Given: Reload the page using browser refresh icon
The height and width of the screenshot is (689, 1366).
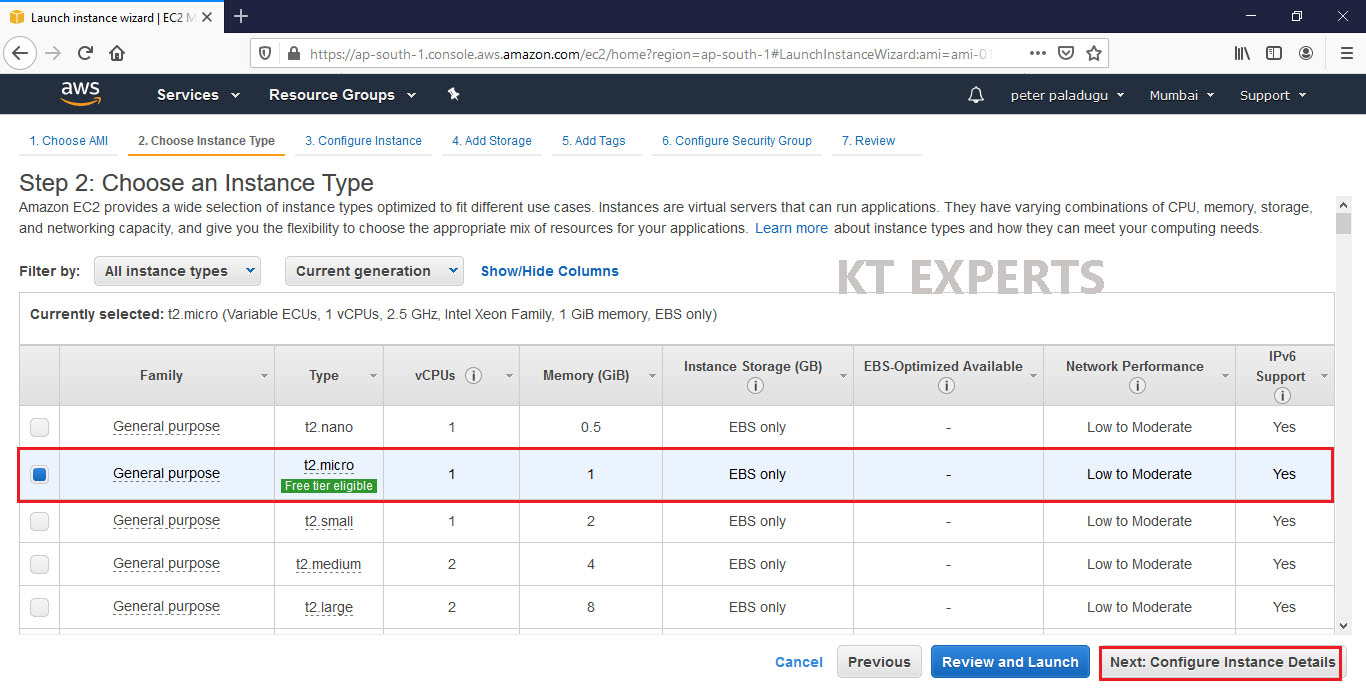Looking at the screenshot, I should 85,53.
